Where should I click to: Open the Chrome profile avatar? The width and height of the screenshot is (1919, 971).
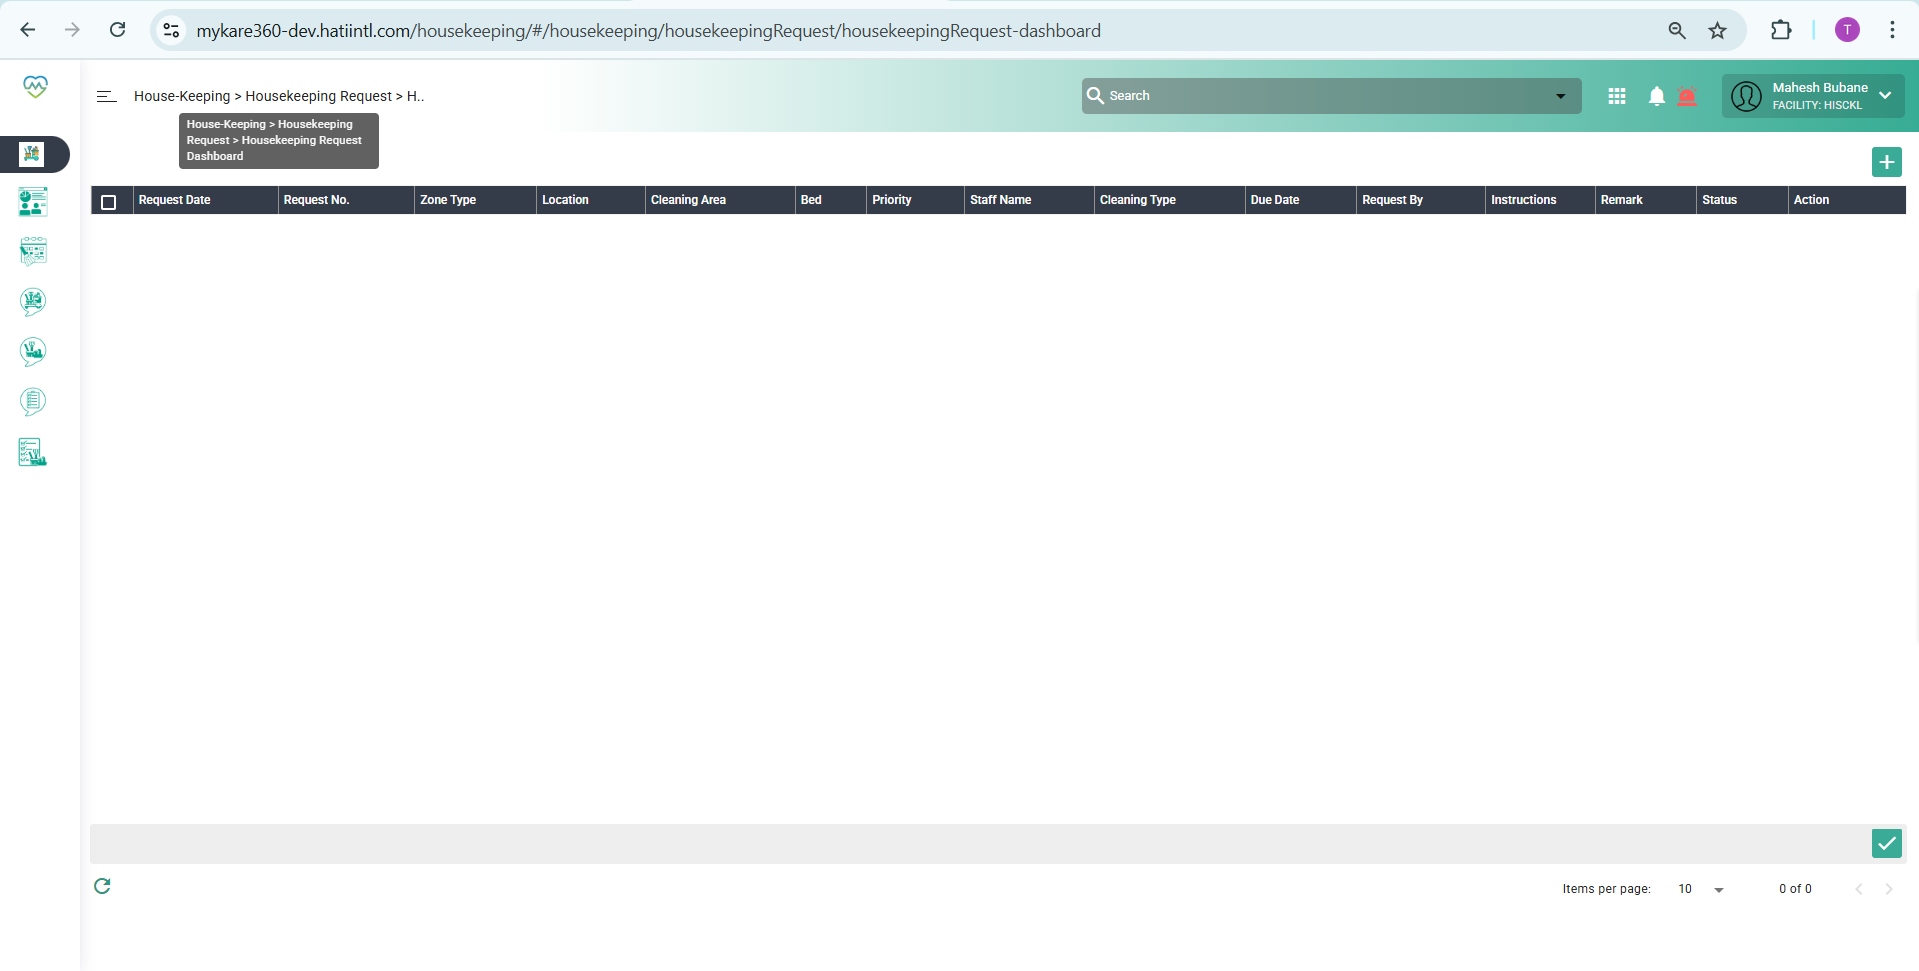click(1847, 30)
